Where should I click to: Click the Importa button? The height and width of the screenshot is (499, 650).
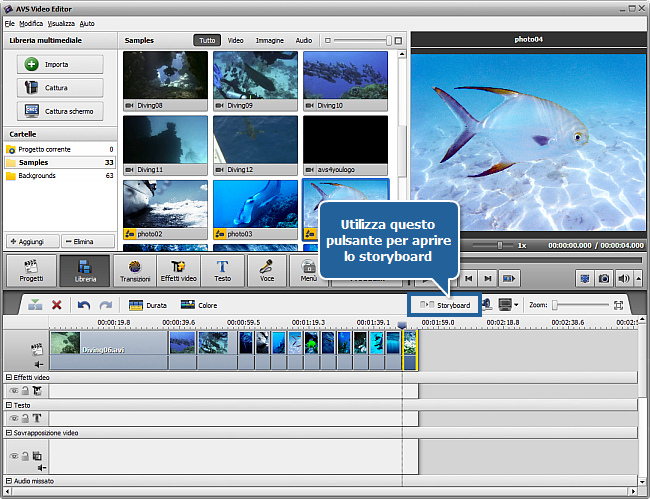click(x=59, y=64)
